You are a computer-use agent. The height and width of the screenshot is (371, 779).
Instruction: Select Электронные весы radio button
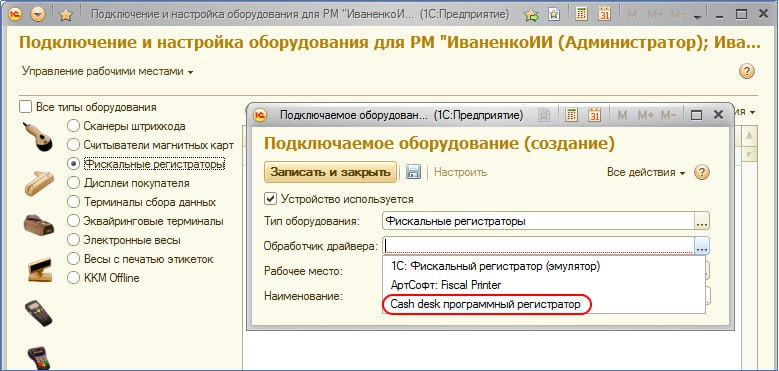pos(73,240)
